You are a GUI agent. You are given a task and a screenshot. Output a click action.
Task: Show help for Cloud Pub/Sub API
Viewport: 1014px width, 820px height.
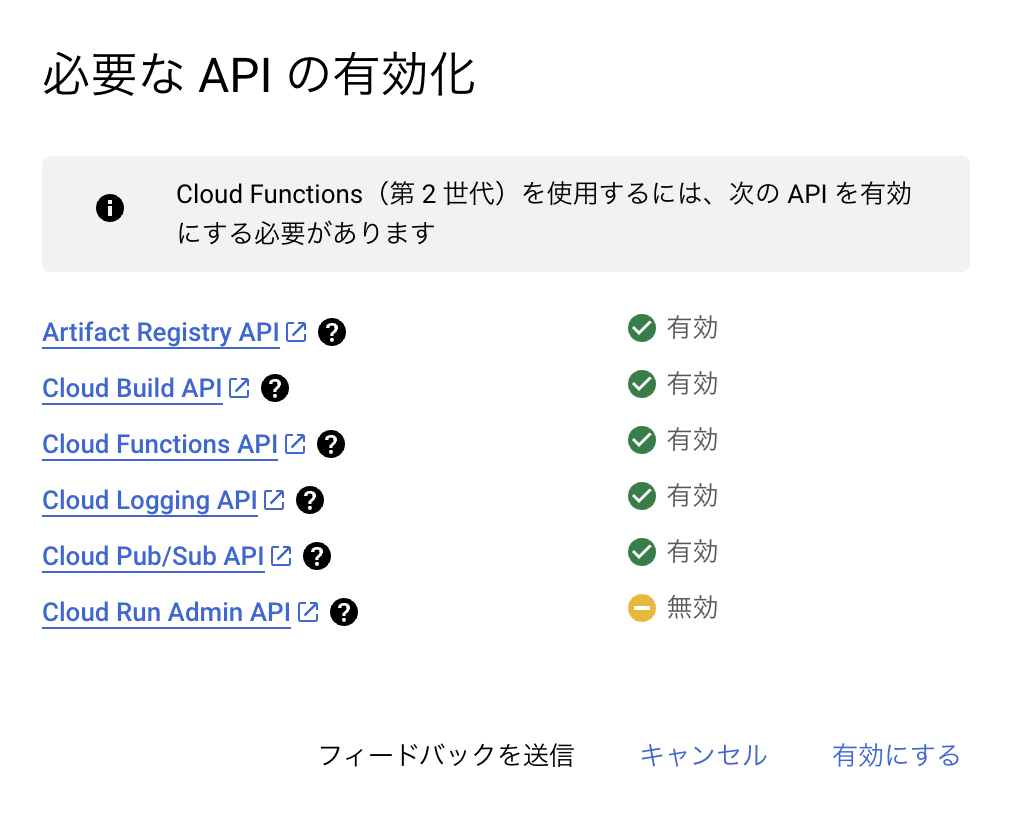click(317, 556)
